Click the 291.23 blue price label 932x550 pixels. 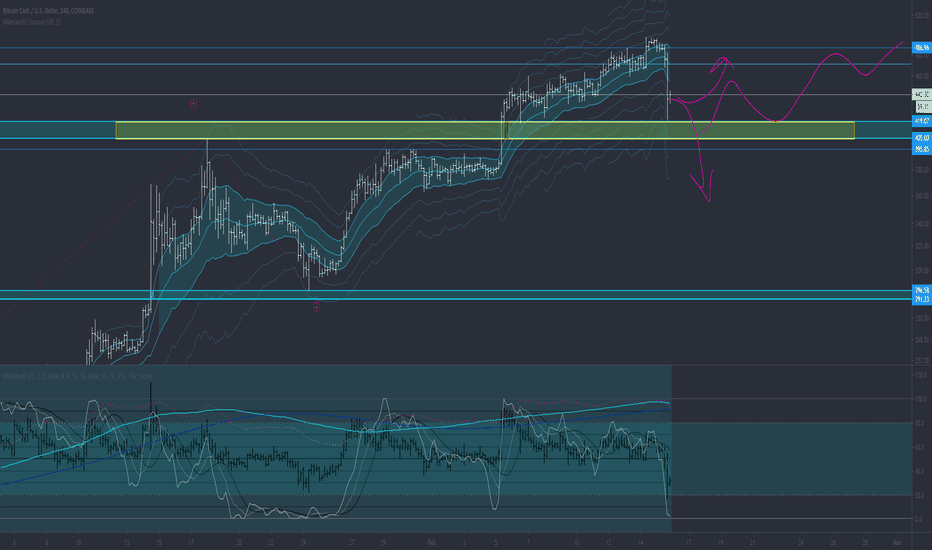922,299
